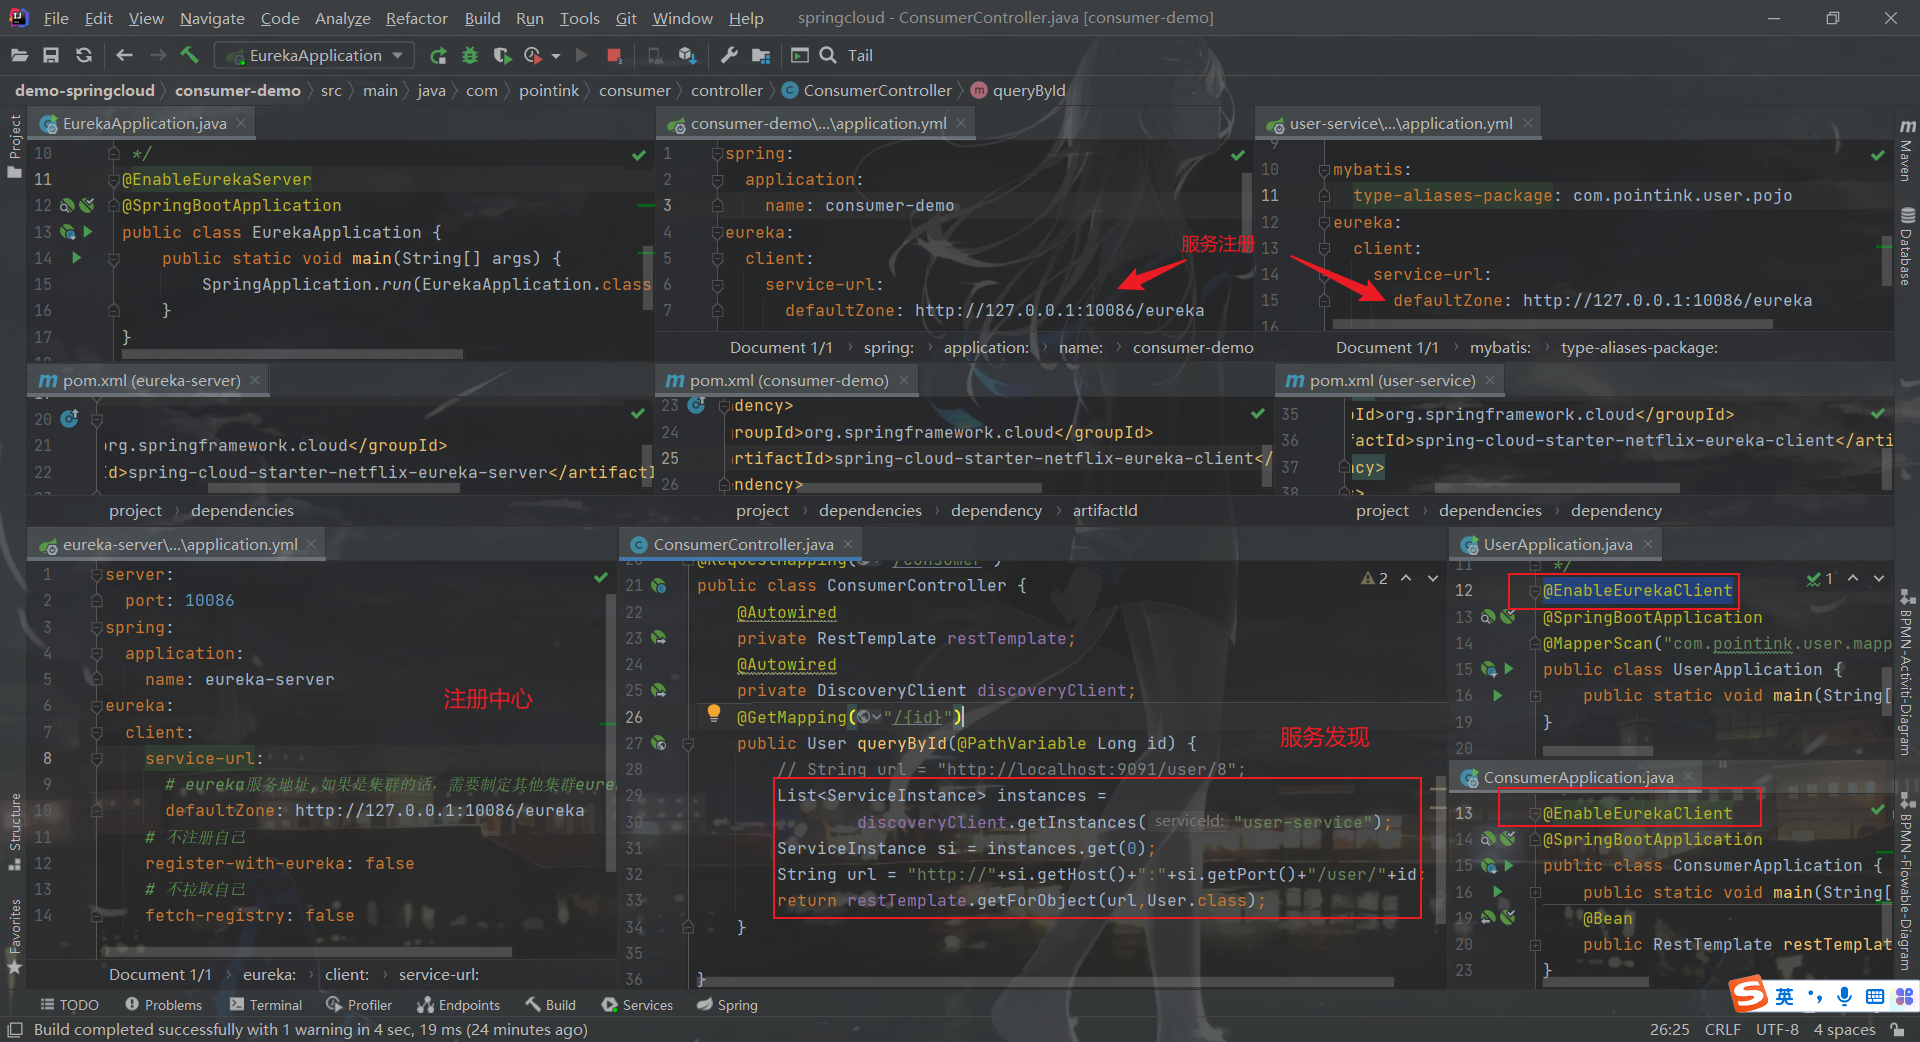This screenshot has height=1042, width=1920.
Task: Click horizontal scrollbar under EurekaApplication.java editor
Action: tap(293, 353)
